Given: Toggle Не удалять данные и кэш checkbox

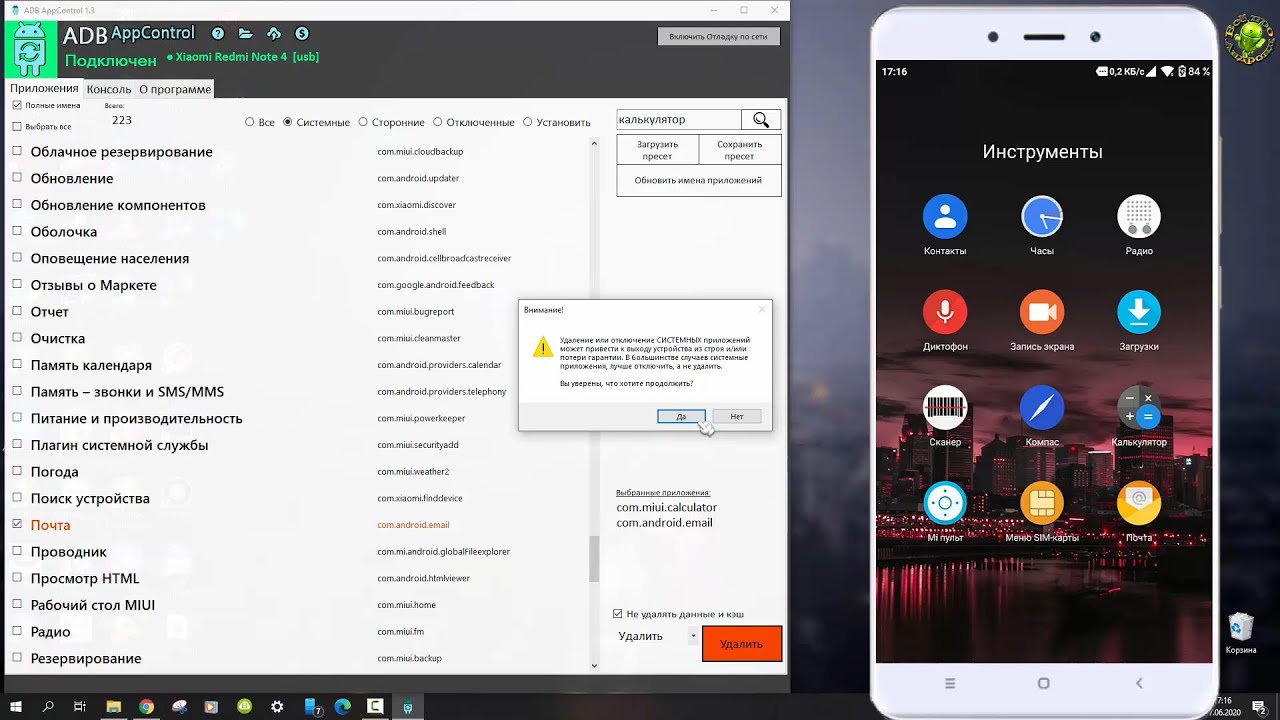Looking at the screenshot, I should coord(617,614).
